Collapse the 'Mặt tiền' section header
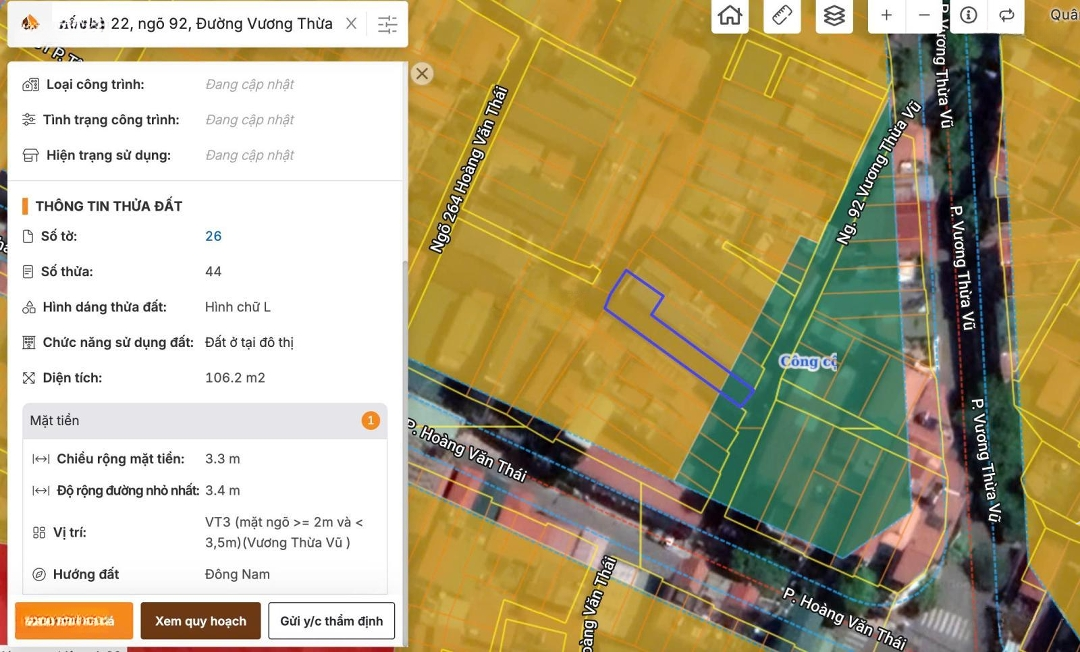 pyautogui.click(x=190, y=421)
